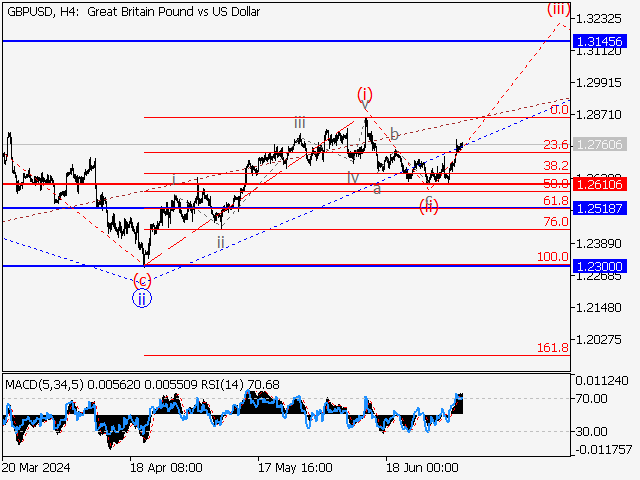Click the 0.011240 indicator scale label

602,381
